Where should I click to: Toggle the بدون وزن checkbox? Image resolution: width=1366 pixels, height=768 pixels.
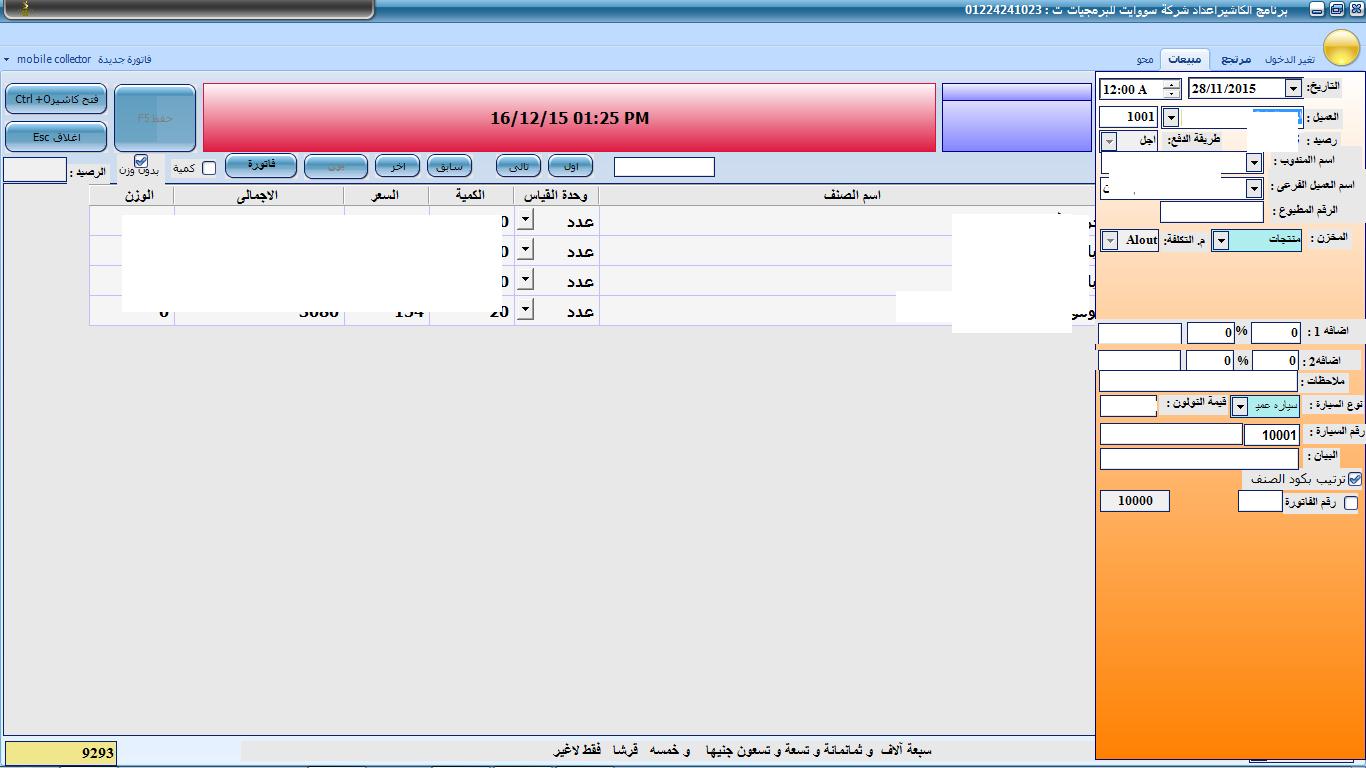tap(141, 160)
